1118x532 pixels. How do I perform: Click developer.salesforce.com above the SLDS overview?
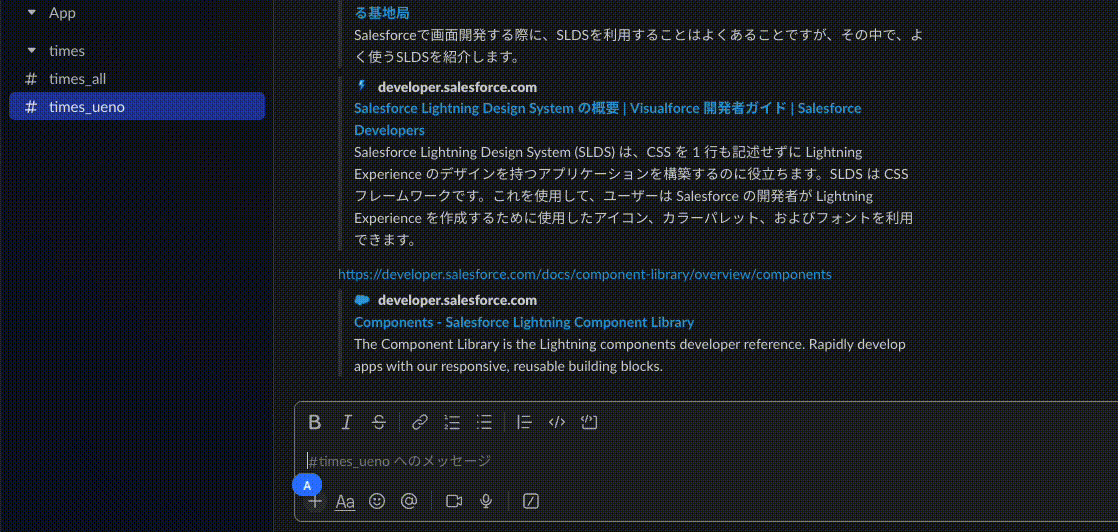click(457, 87)
